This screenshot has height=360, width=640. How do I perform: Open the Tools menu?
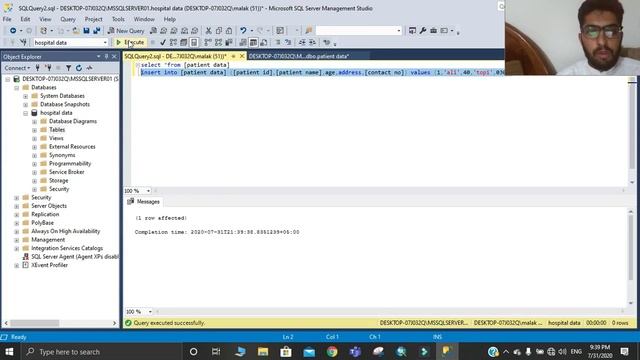pyautogui.click(x=118, y=19)
